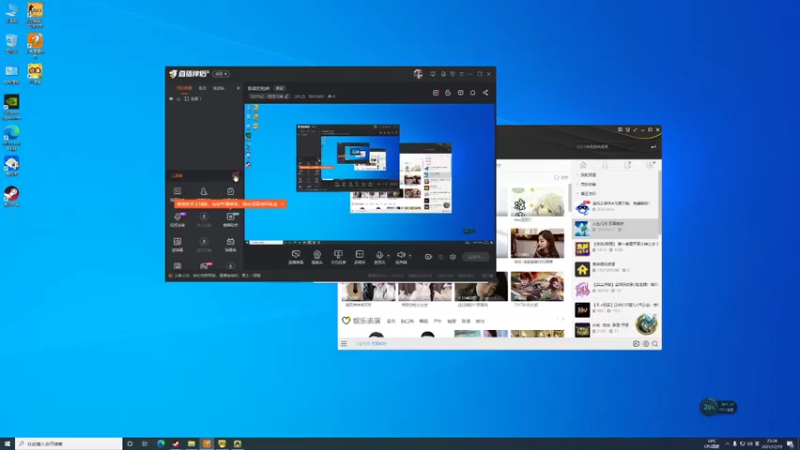
Task: Open the calendar icon with red dot
Action: 436,93
